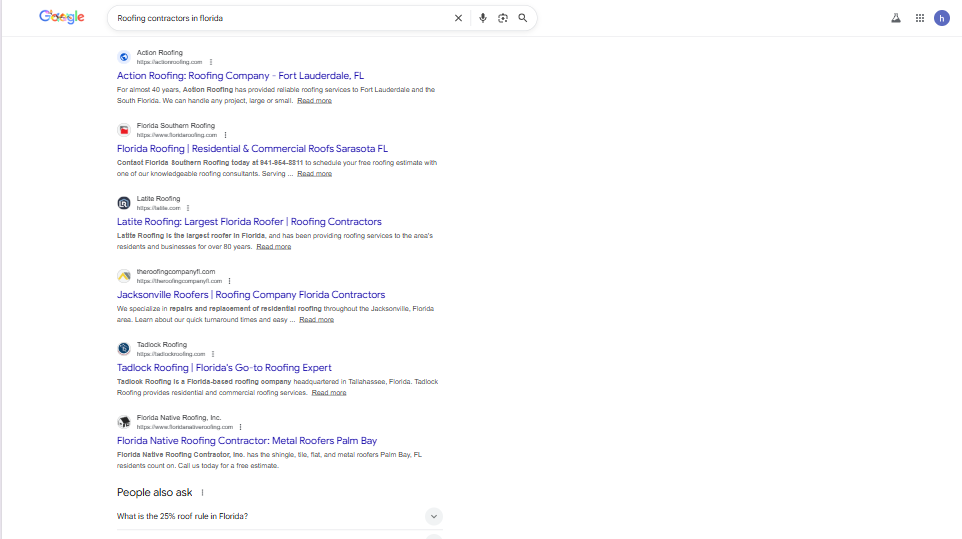Open Search Labs flask icon
Image resolution: width=962 pixels, height=539 pixels.
pos(896,18)
